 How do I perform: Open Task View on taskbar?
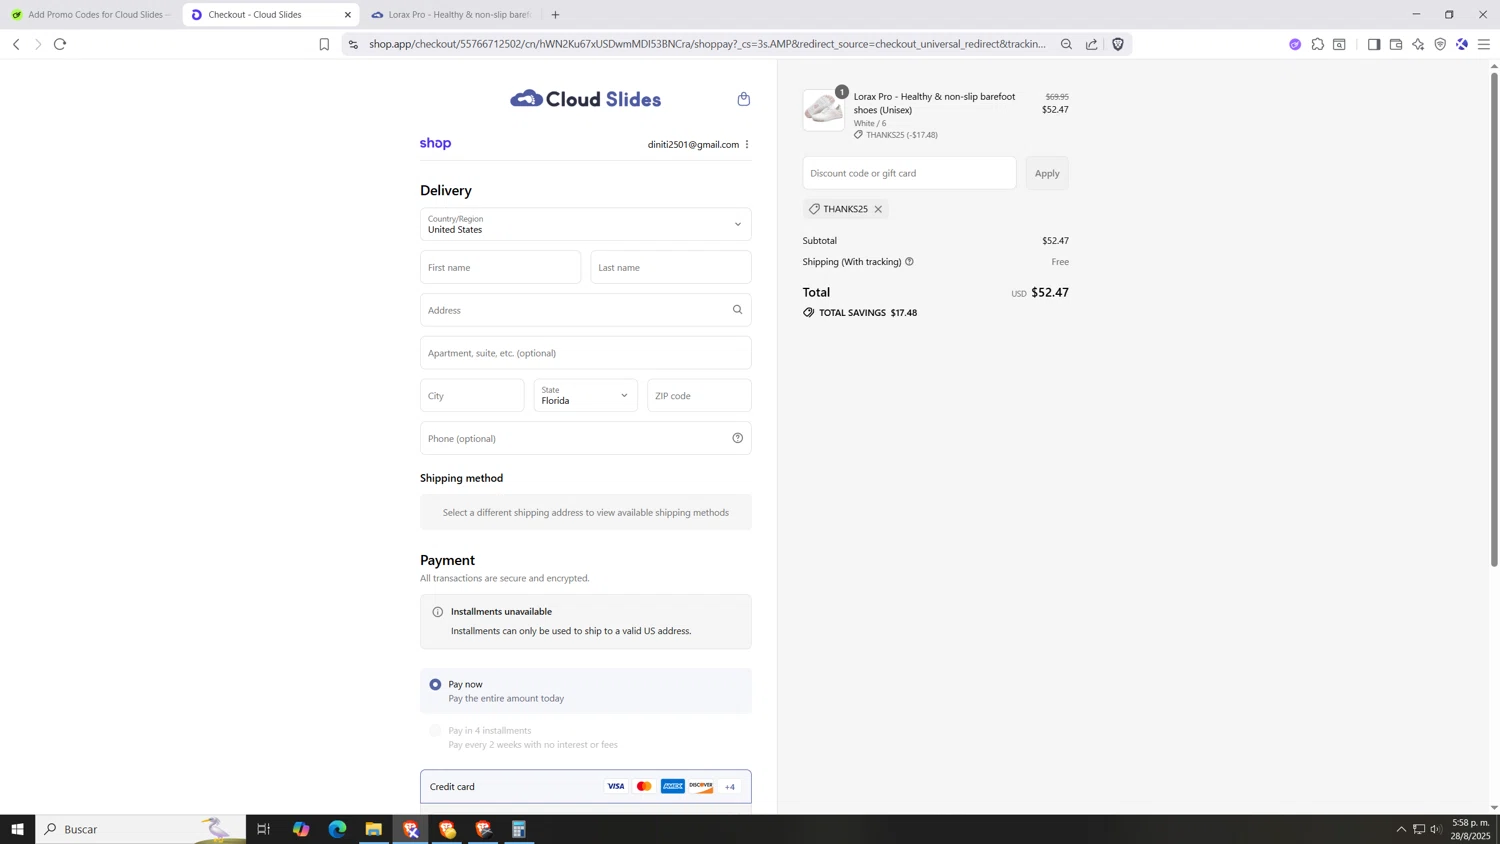264,829
